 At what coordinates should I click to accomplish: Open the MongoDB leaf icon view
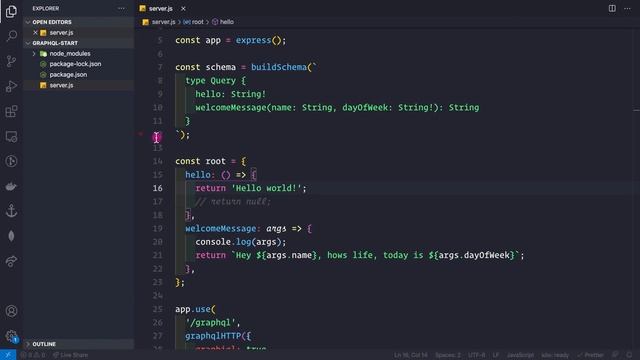point(11,236)
